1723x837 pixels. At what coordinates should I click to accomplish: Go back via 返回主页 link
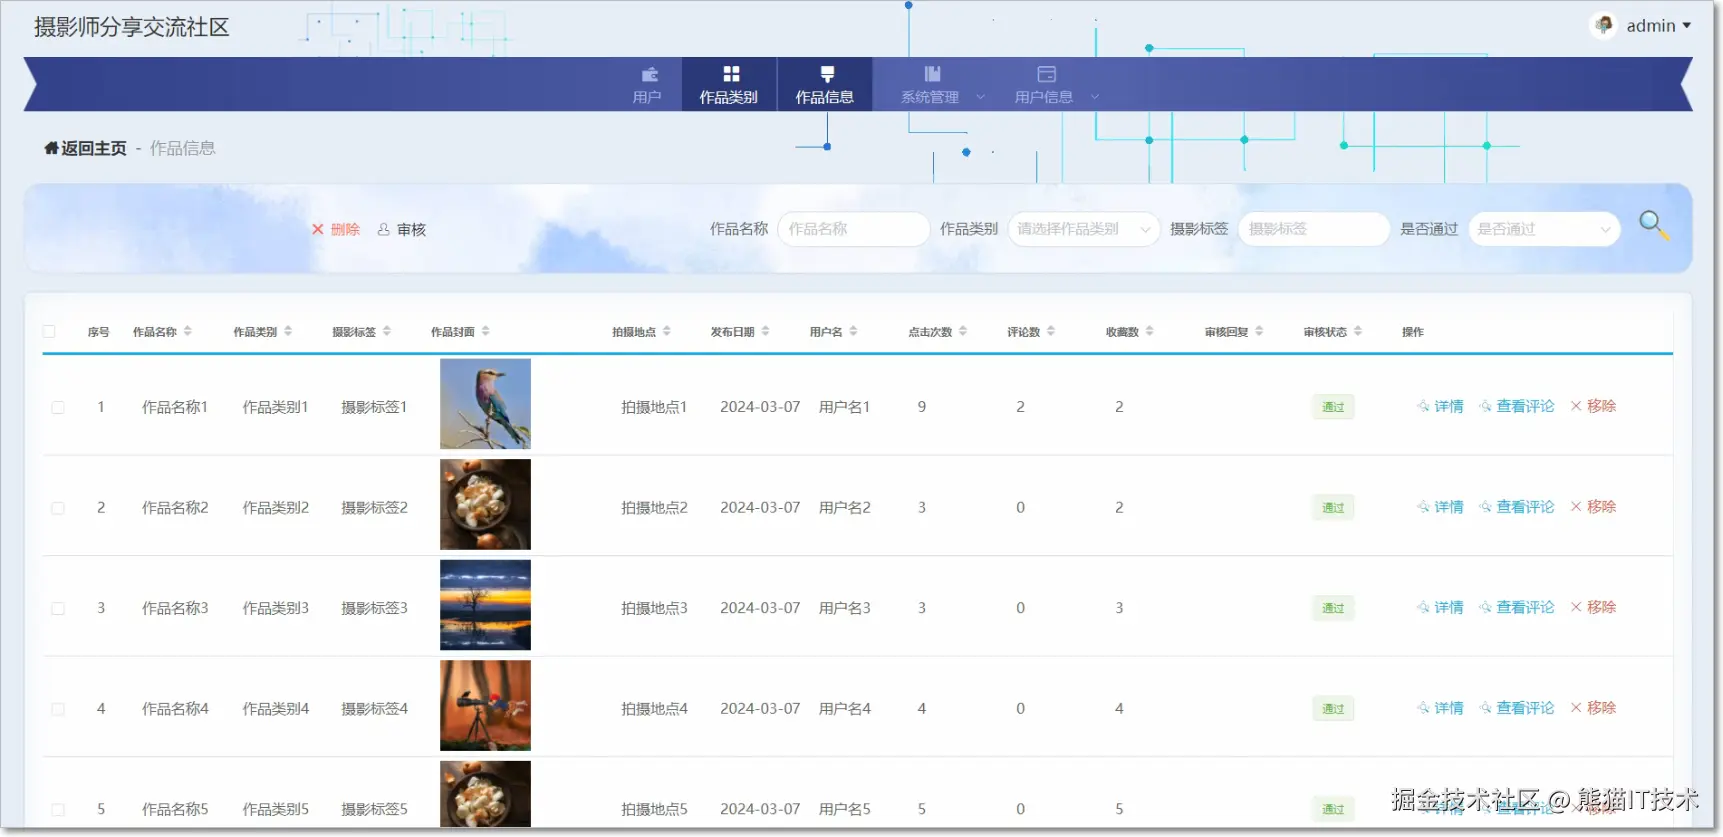[94, 148]
